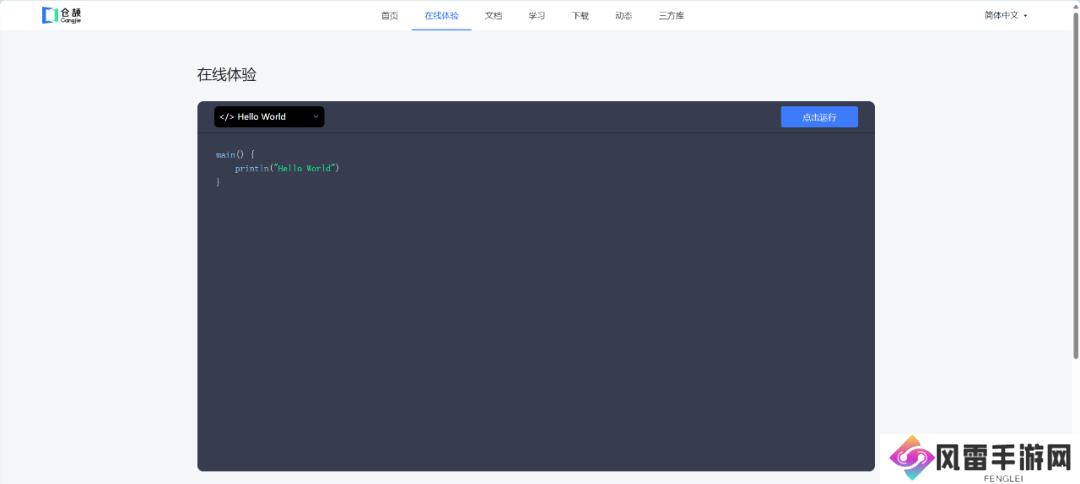1080x484 pixels.
Task: Click the code </> icon in example selector
Action: (226, 117)
